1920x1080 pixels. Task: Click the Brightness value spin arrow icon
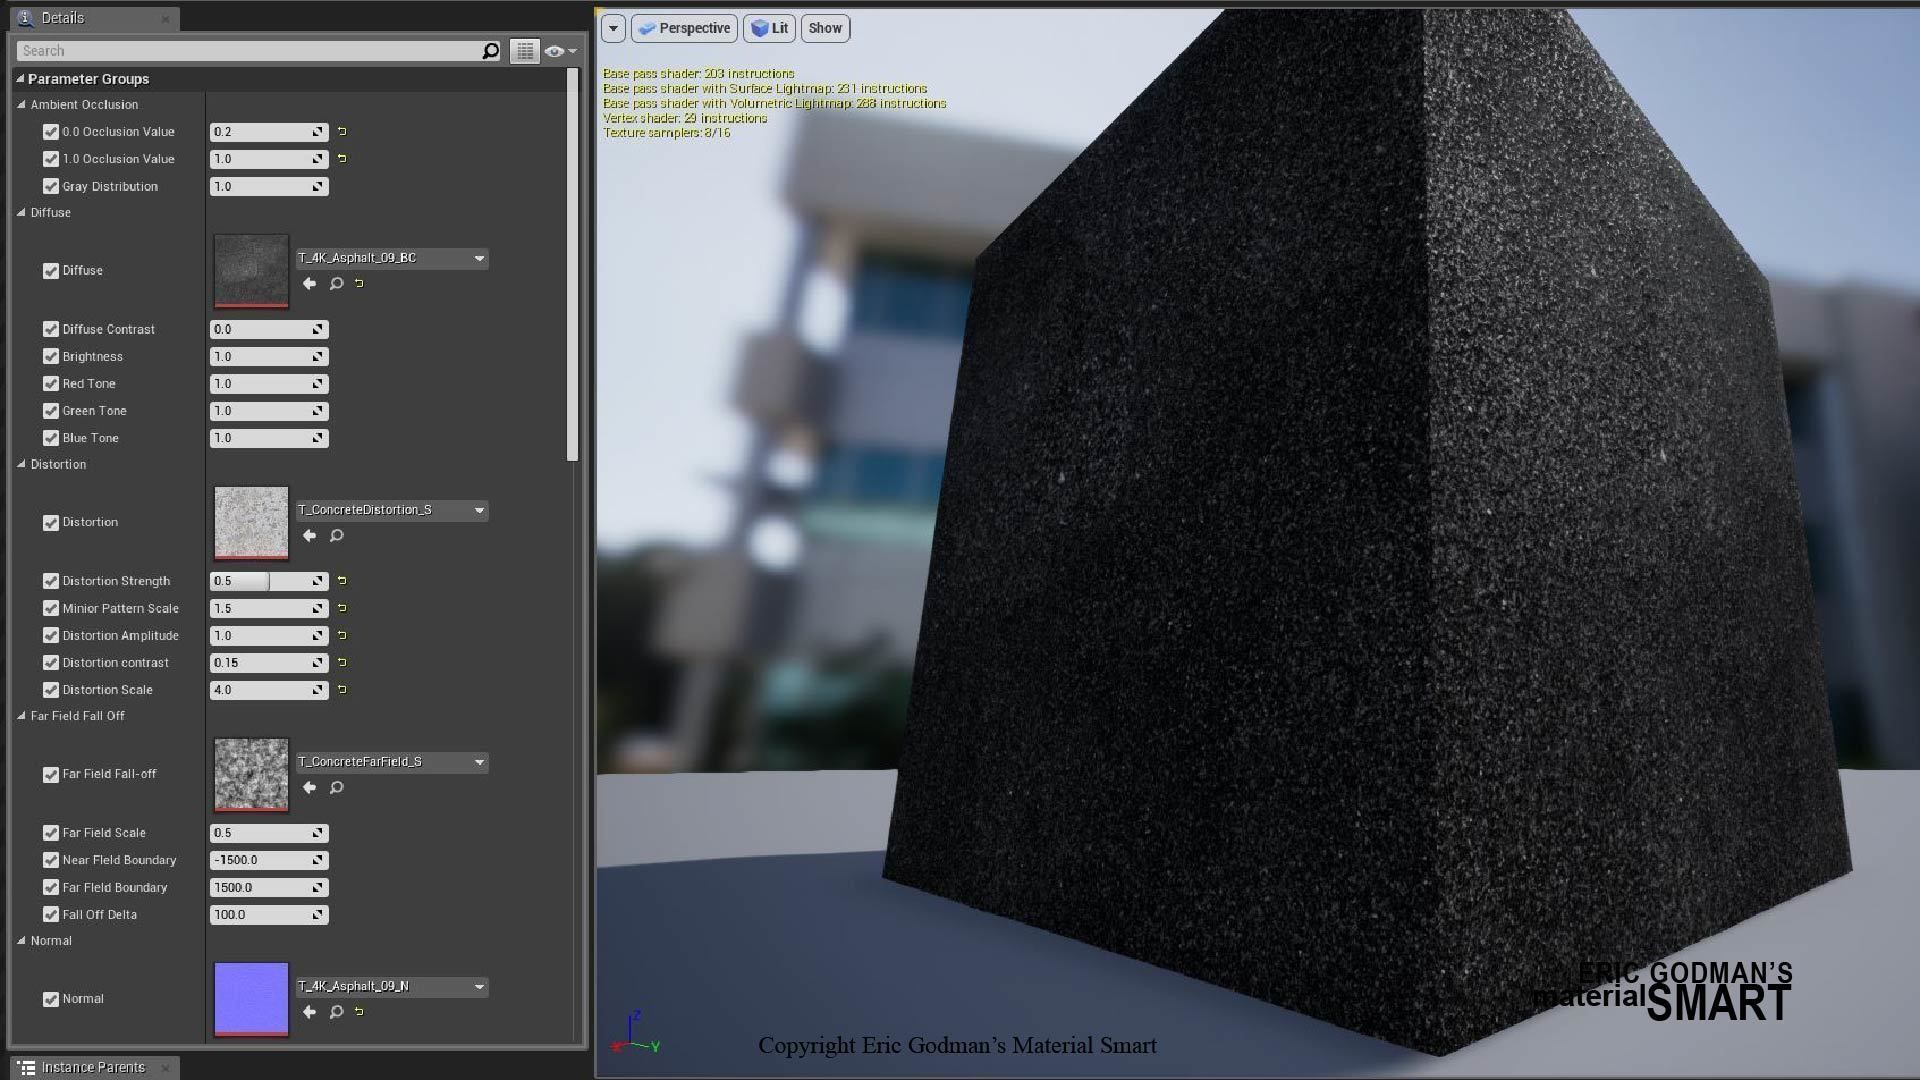point(318,357)
